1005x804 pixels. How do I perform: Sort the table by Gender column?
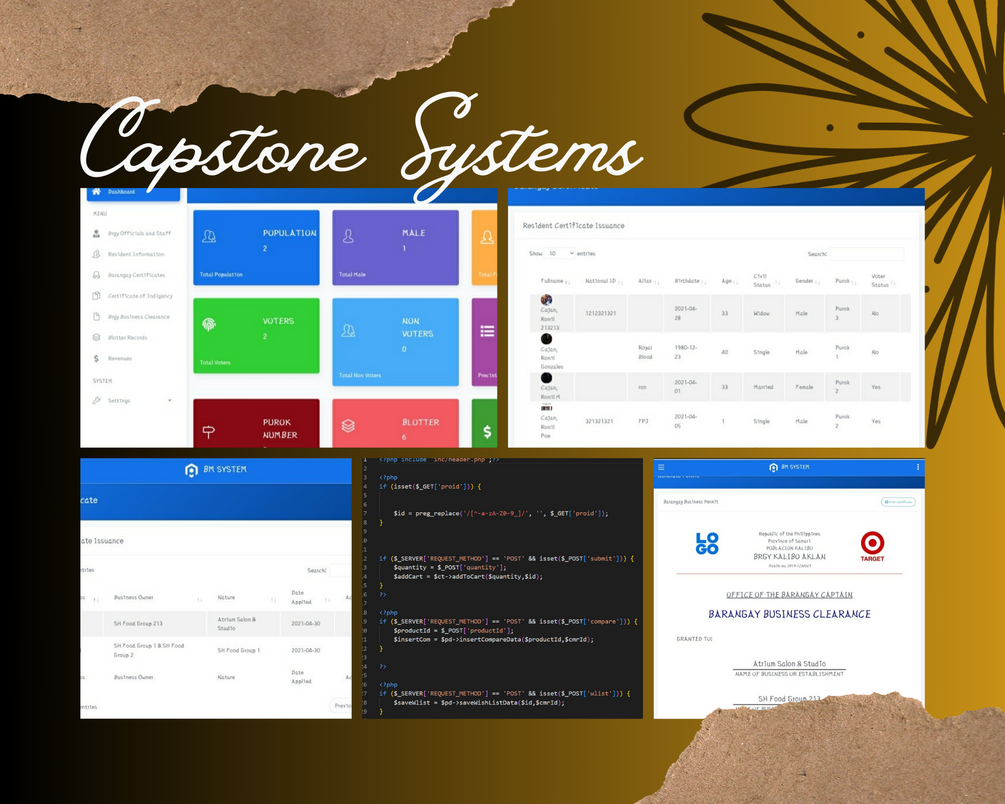[808, 281]
